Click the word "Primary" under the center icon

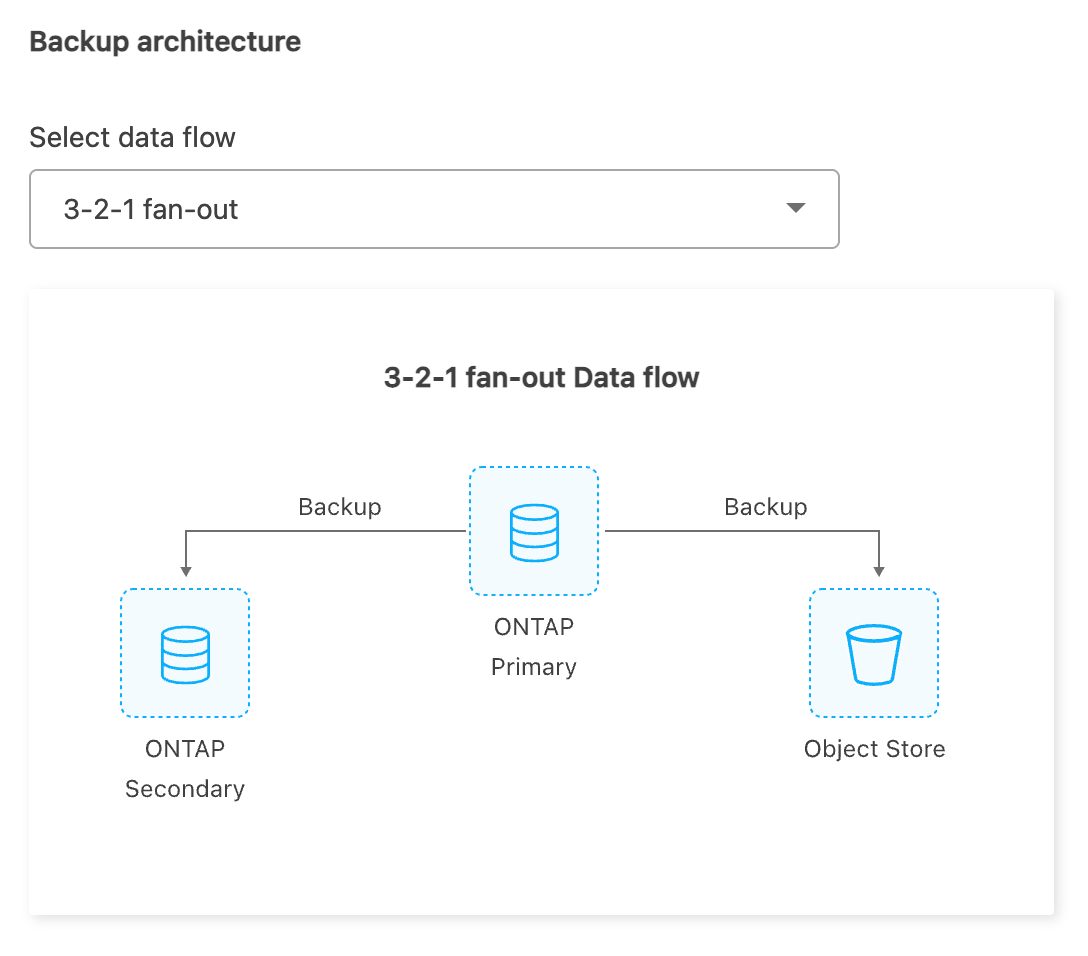(534, 667)
